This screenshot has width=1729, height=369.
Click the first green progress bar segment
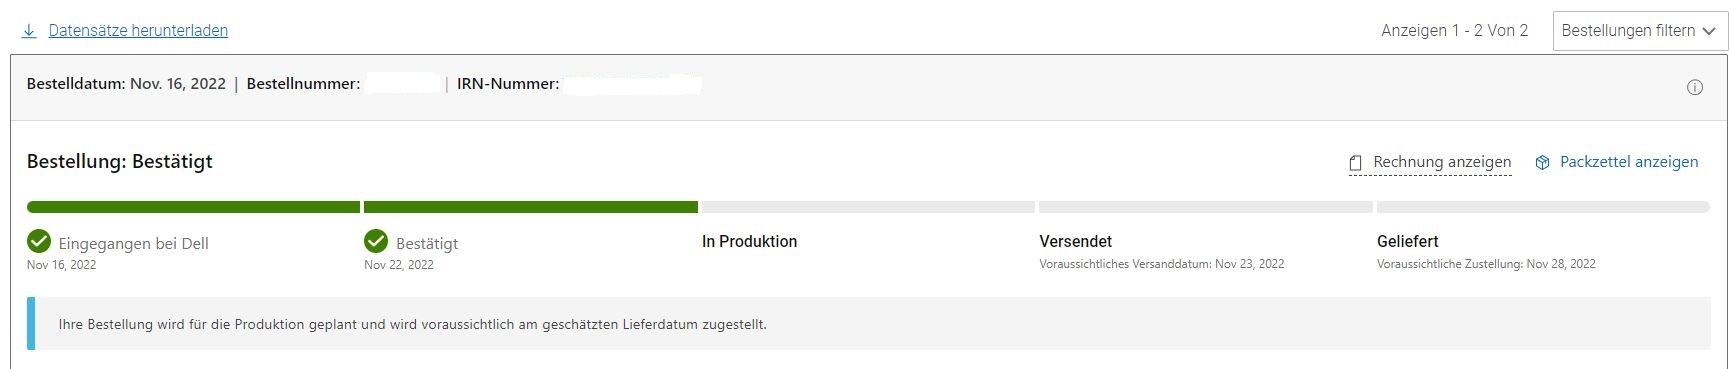[193, 207]
